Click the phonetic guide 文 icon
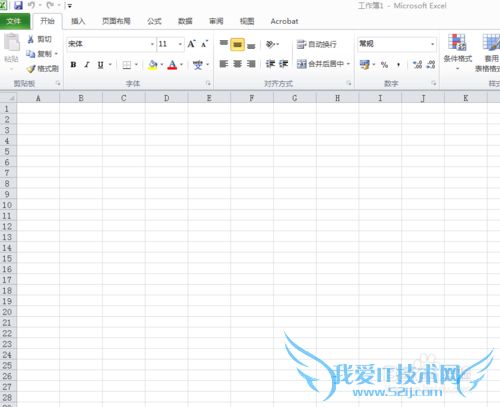 198,65
